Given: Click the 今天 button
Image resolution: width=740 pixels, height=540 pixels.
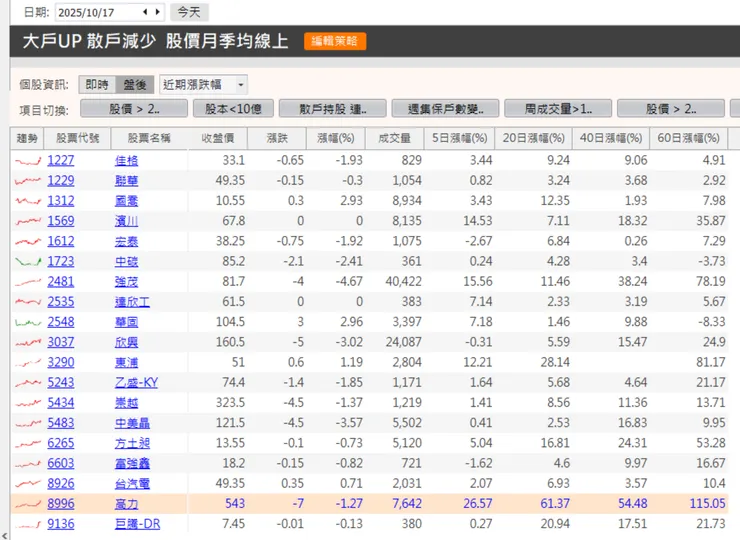Looking at the screenshot, I should (x=189, y=12).
